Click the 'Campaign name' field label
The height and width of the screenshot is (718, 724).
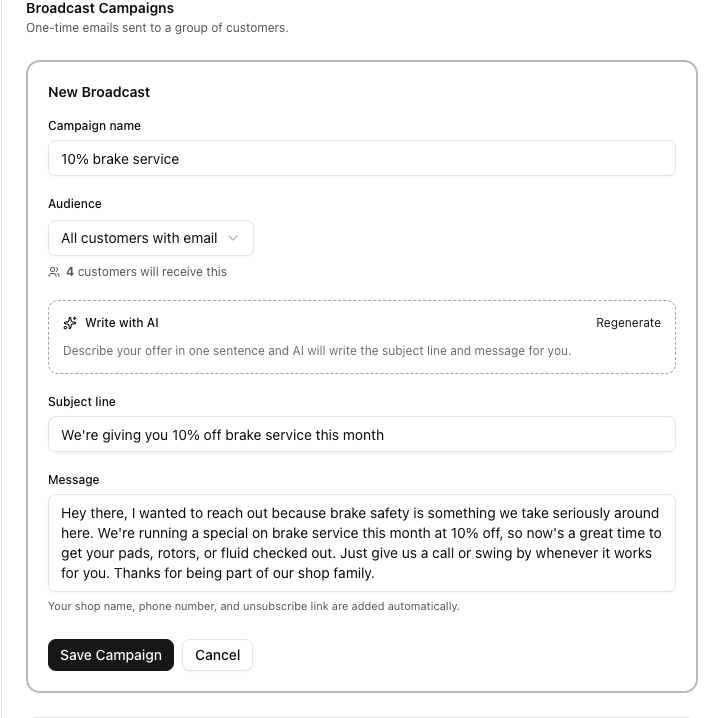click(x=95, y=126)
